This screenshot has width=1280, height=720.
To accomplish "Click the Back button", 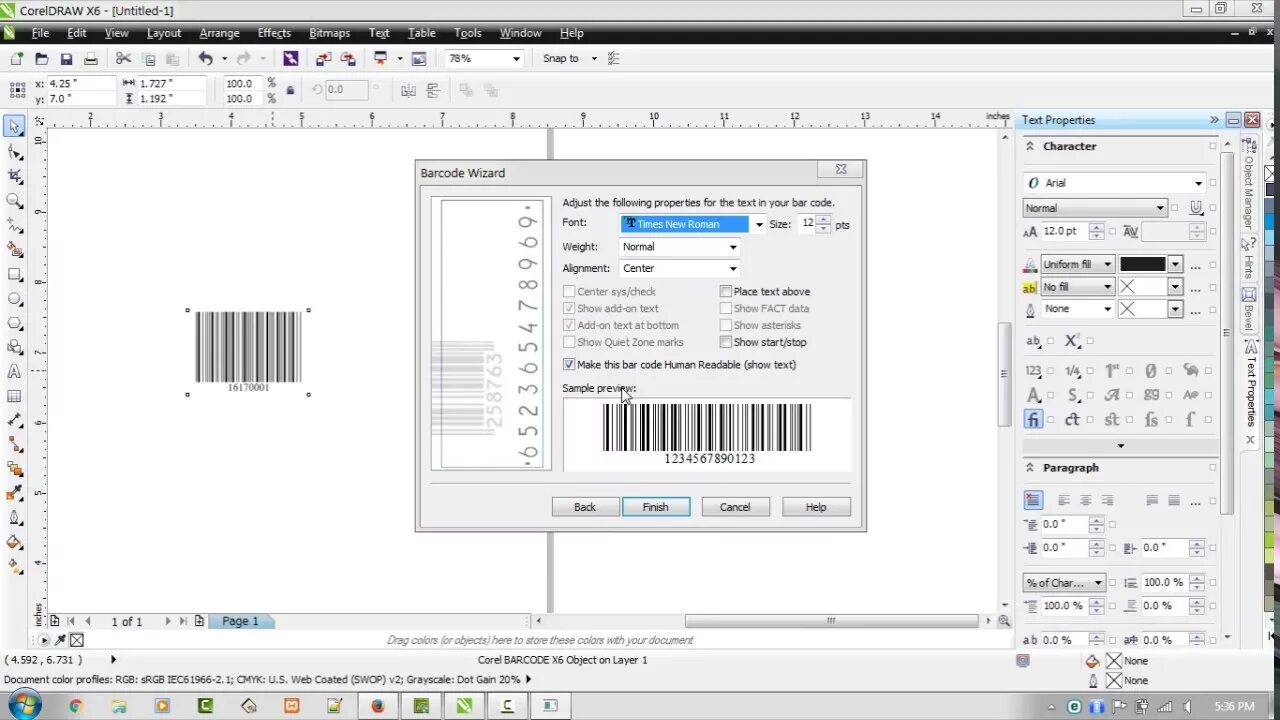I will [x=585, y=507].
